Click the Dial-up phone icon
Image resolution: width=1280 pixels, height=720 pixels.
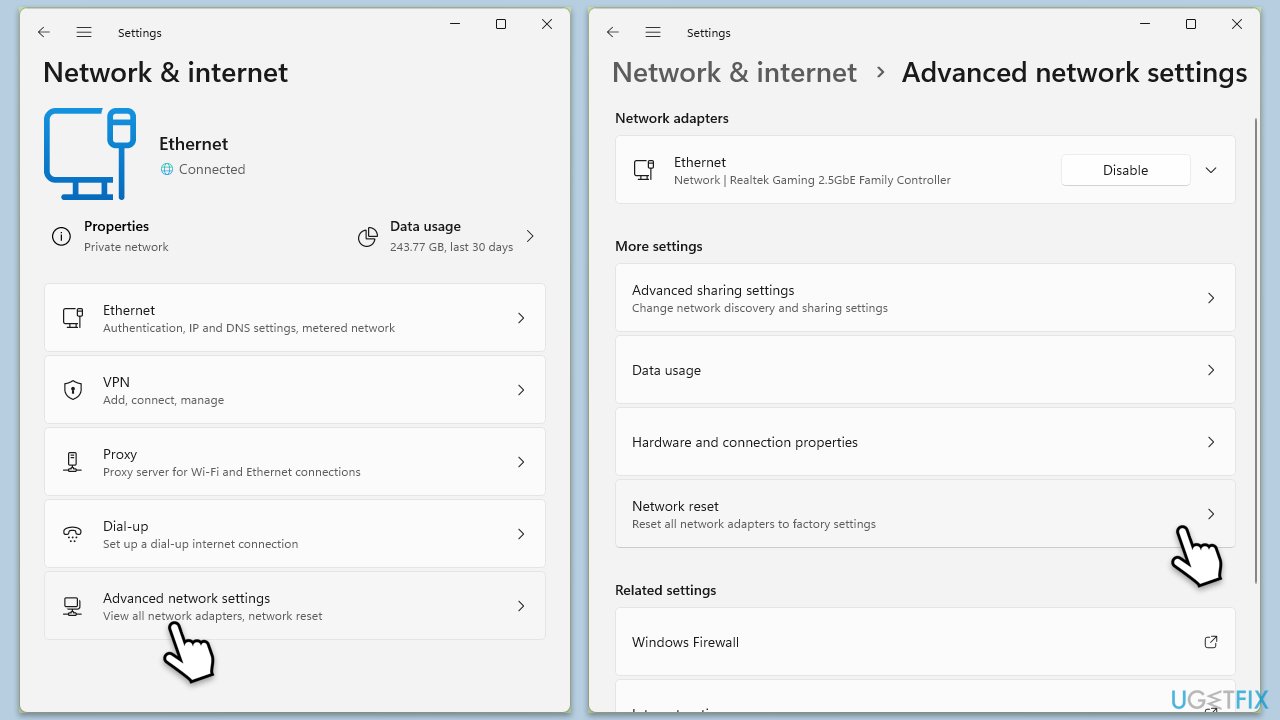(73, 534)
